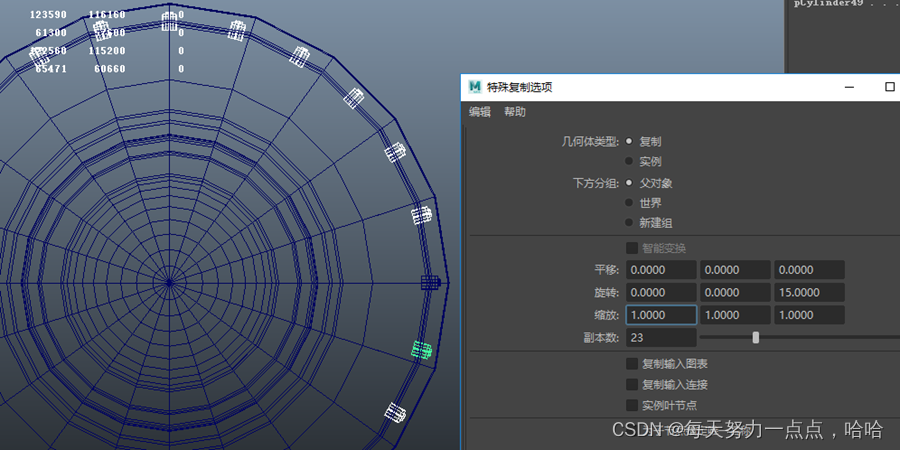Click the Maya logo icon in title bar
The height and width of the screenshot is (450, 900).
(x=475, y=87)
